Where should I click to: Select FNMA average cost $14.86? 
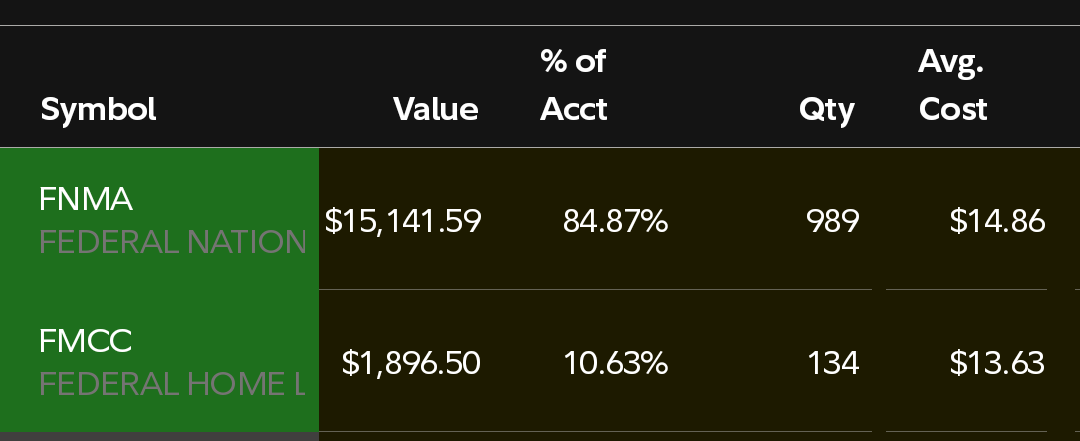tap(997, 221)
